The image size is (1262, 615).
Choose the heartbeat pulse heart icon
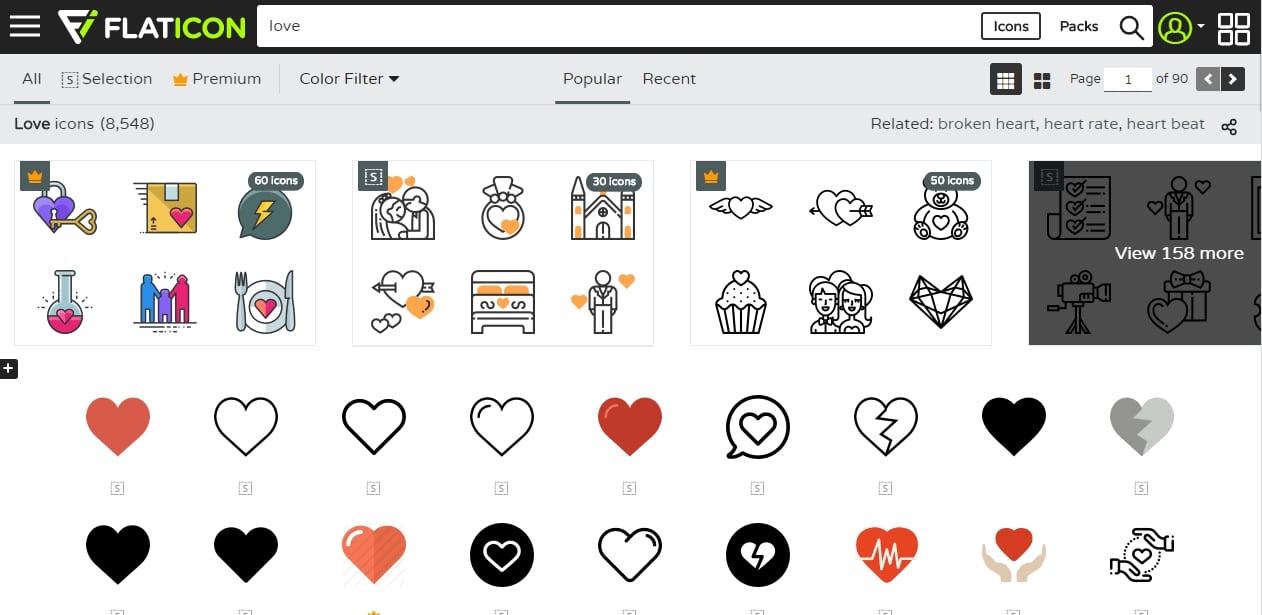pyautogui.click(x=886, y=554)
